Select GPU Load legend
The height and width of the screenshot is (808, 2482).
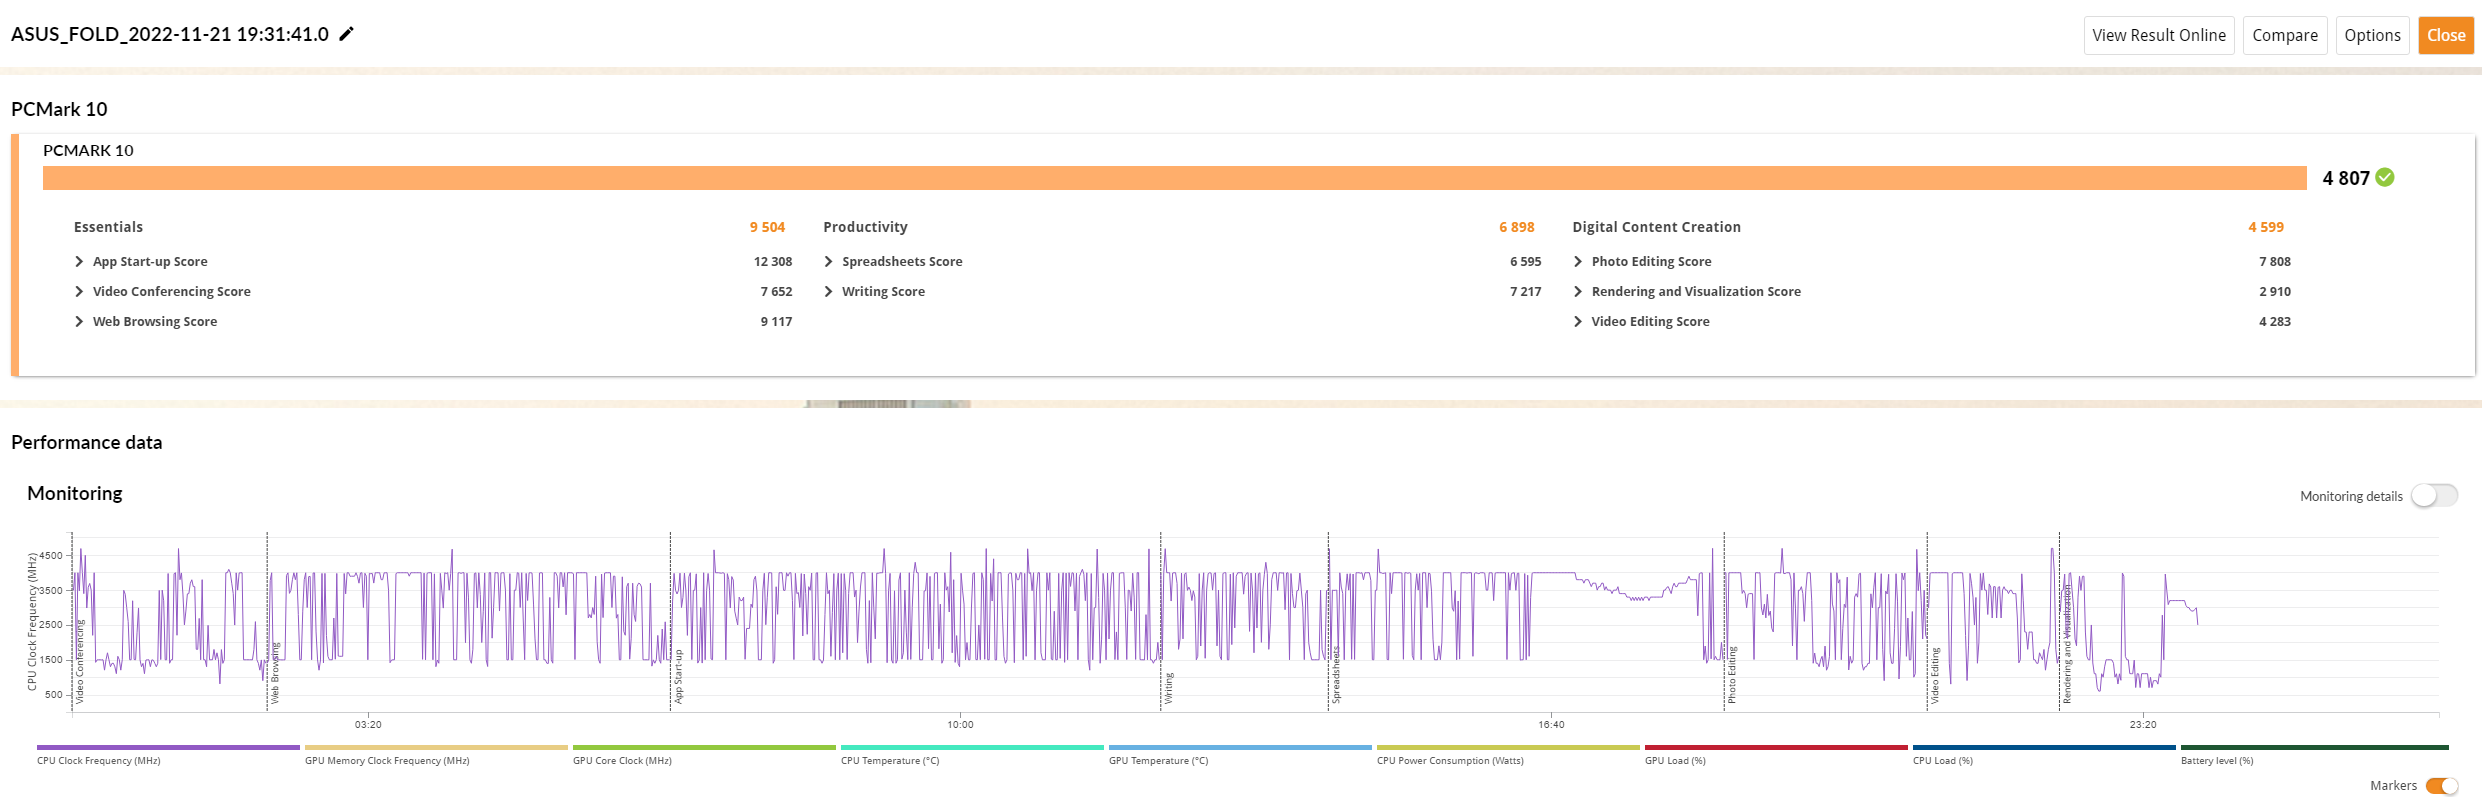pos(1776,754)
